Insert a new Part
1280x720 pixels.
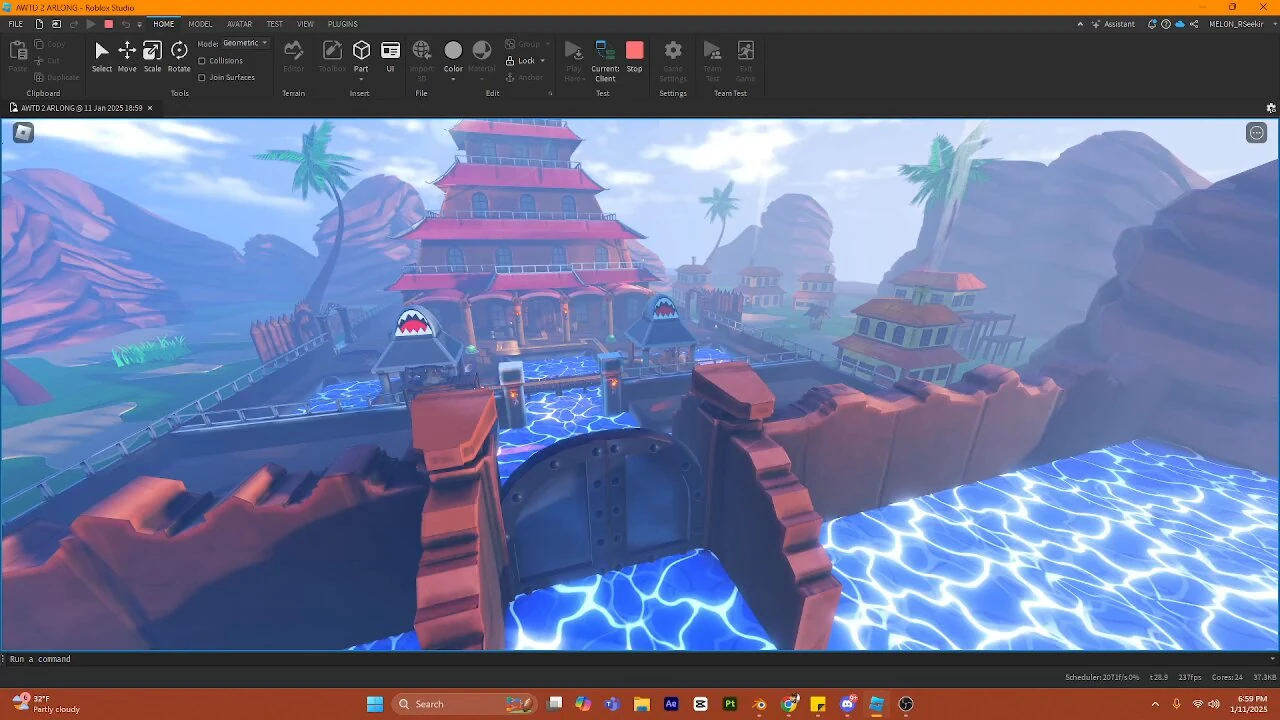[x=361, y=52]
